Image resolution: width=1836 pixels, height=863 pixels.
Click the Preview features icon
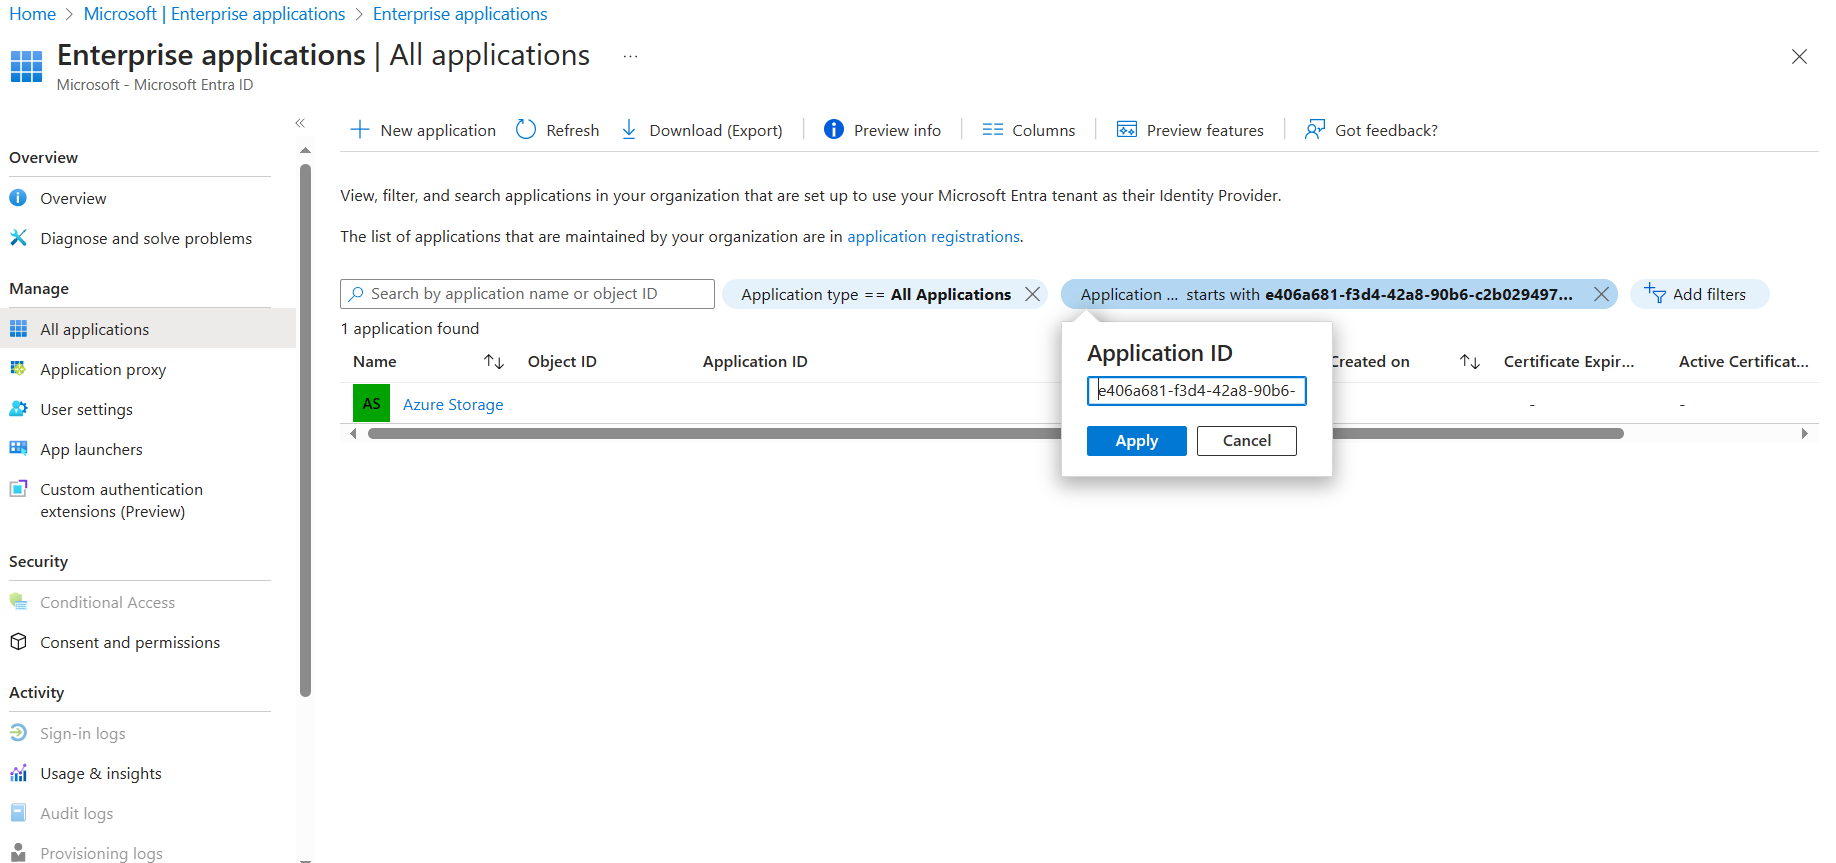1127,130
